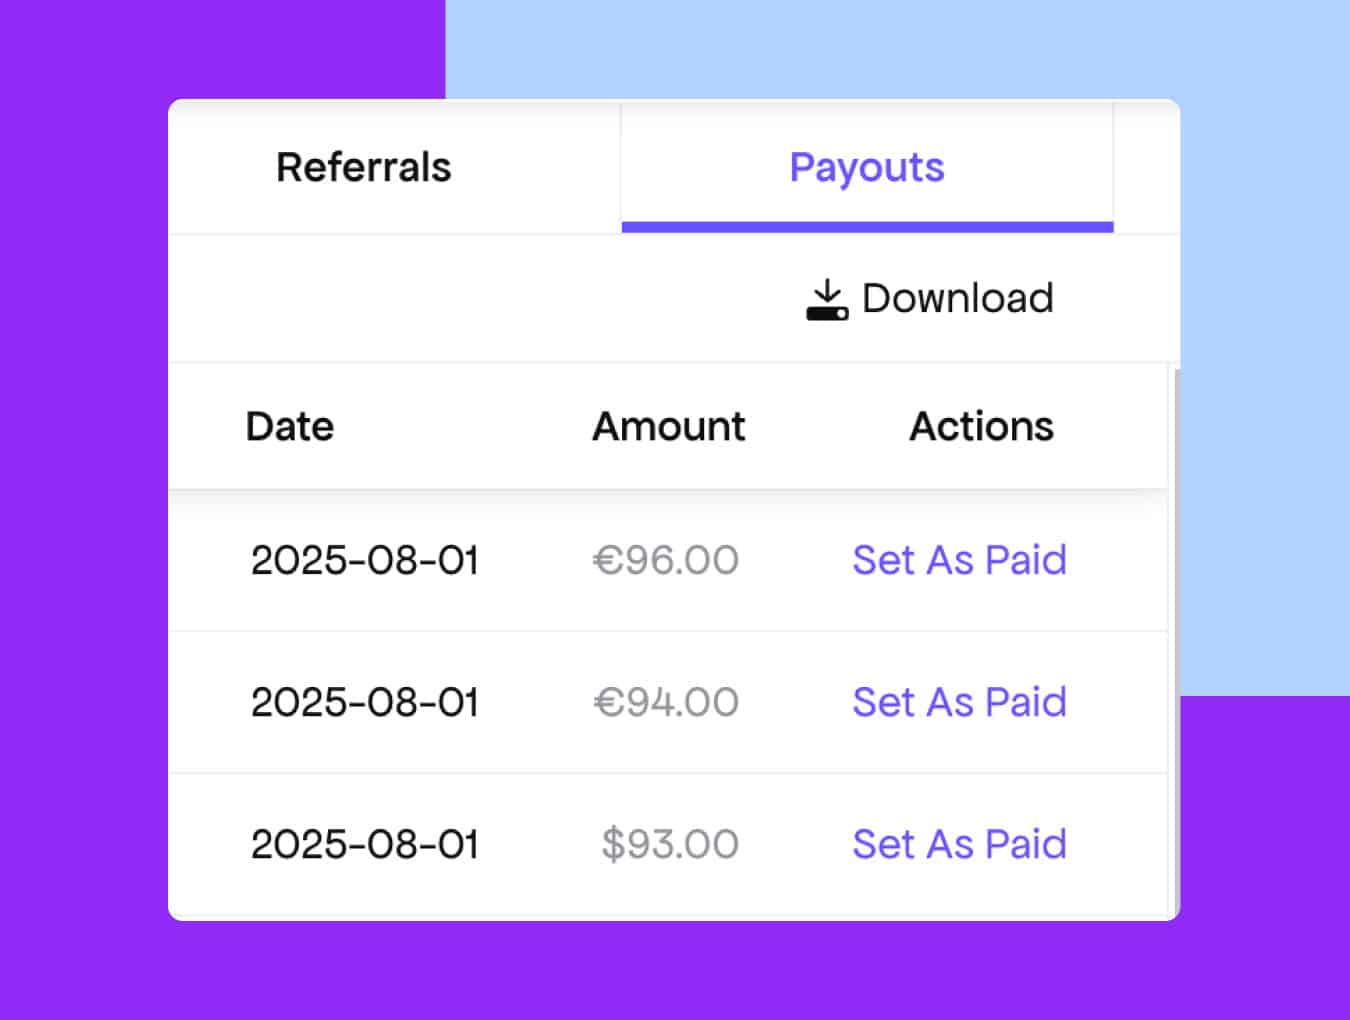1350x1020 pixels.
Task: Click the Amount column header
Action: tap(668, 426)
